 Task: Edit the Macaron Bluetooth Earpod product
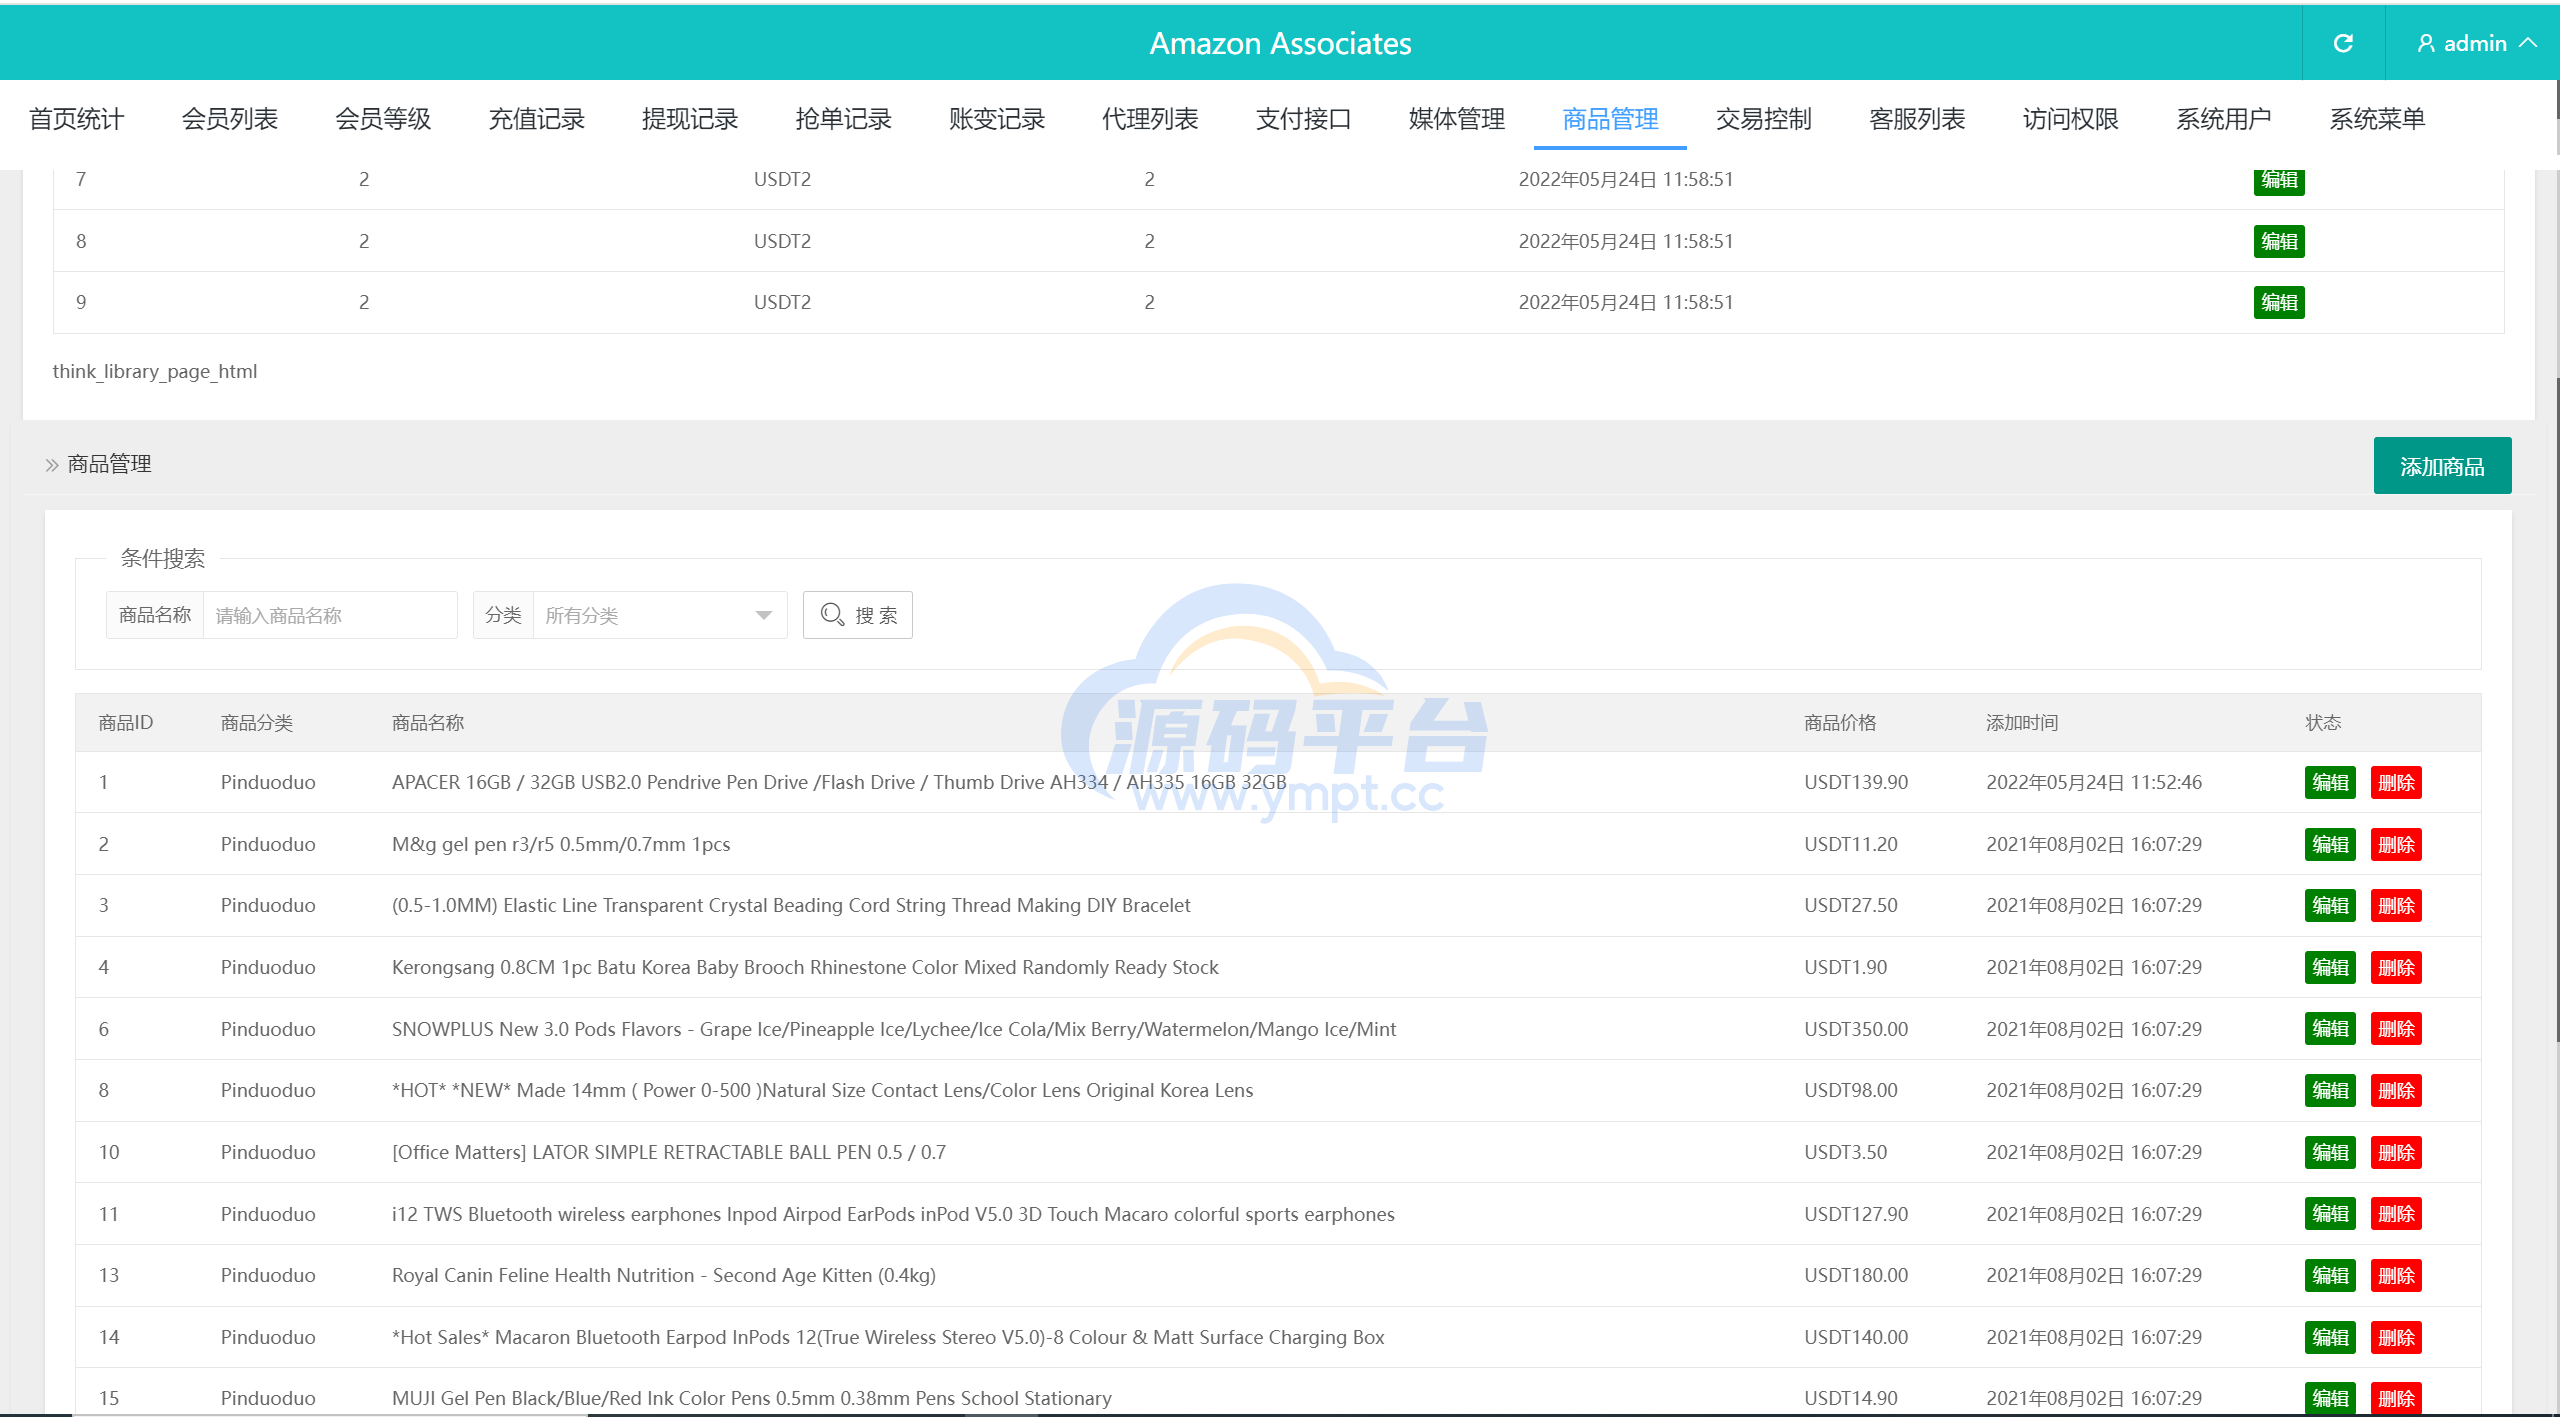click(2330, 1337)
